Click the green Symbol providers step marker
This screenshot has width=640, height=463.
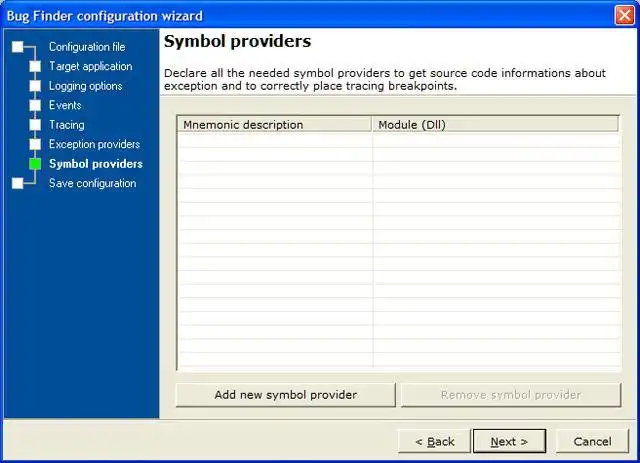[x=35, y=164]
